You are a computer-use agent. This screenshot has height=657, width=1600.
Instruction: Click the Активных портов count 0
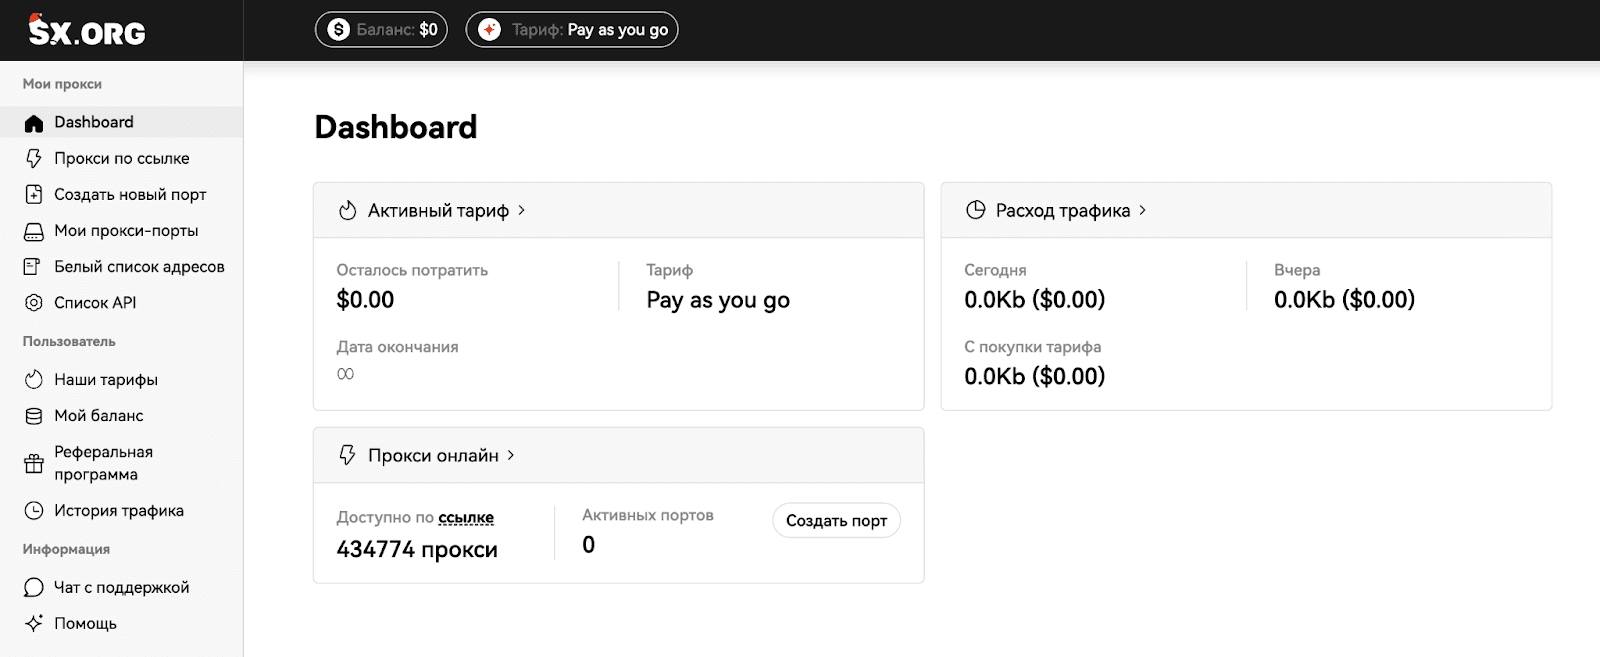point(589,545)
